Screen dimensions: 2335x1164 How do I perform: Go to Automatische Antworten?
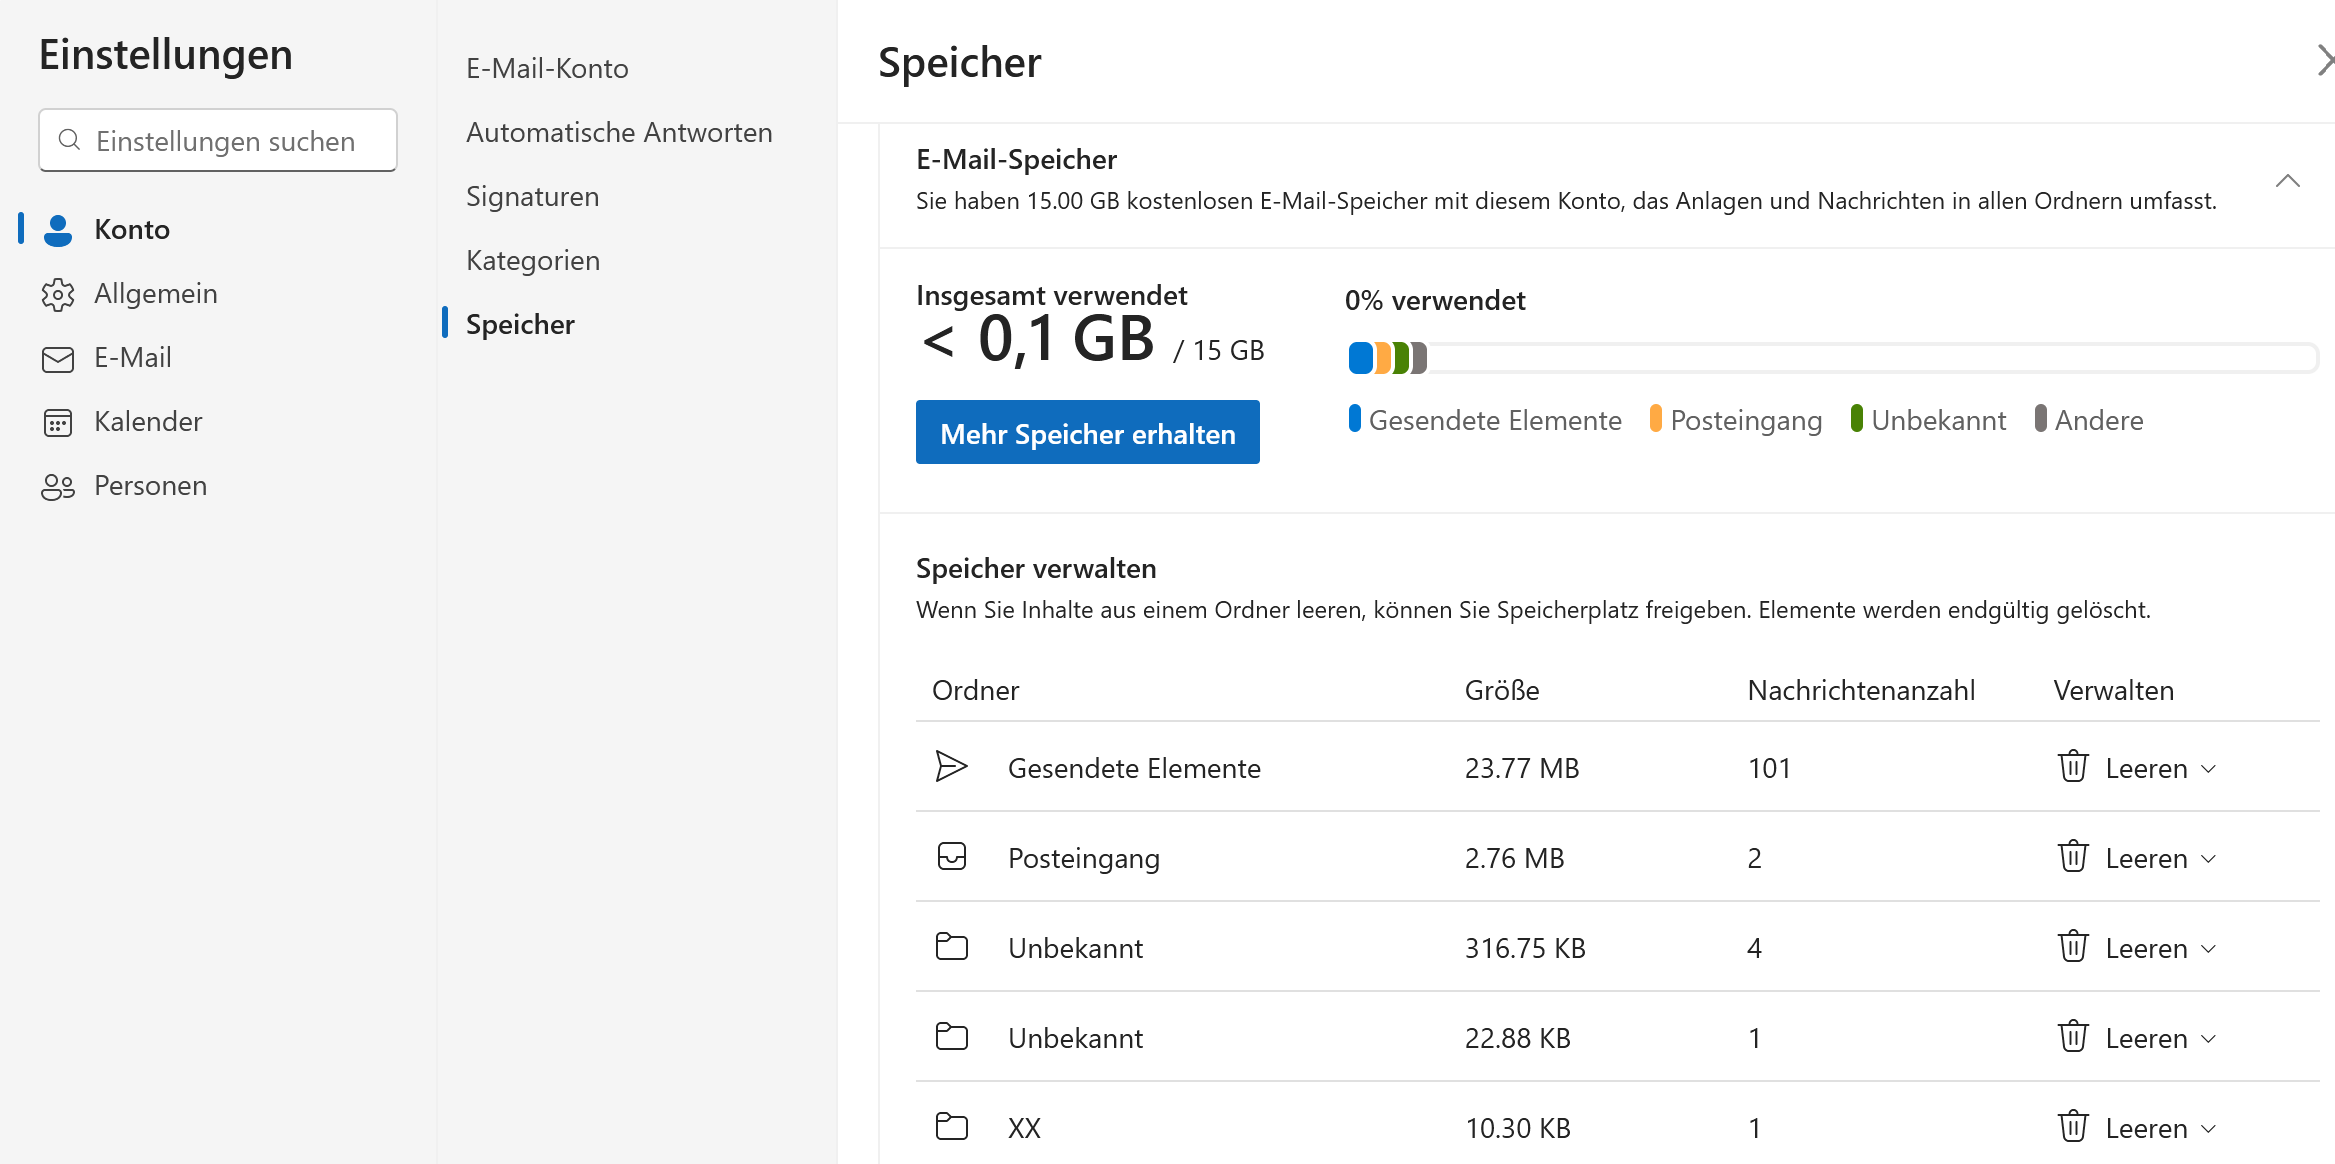pyautogui.click(x=618, y=133)
